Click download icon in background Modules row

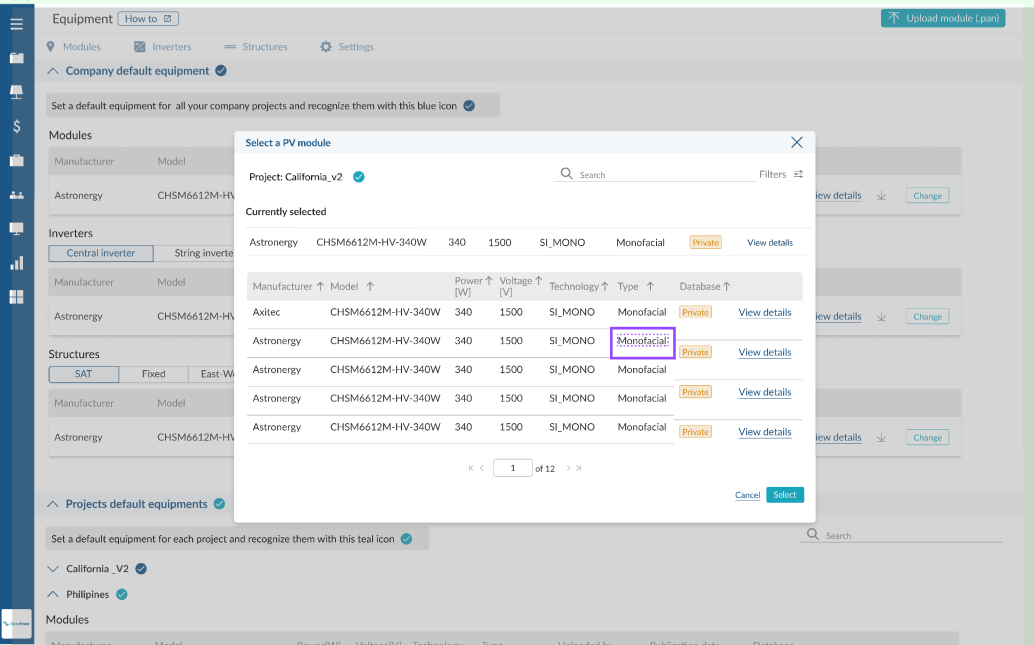(x=882, y=196)
